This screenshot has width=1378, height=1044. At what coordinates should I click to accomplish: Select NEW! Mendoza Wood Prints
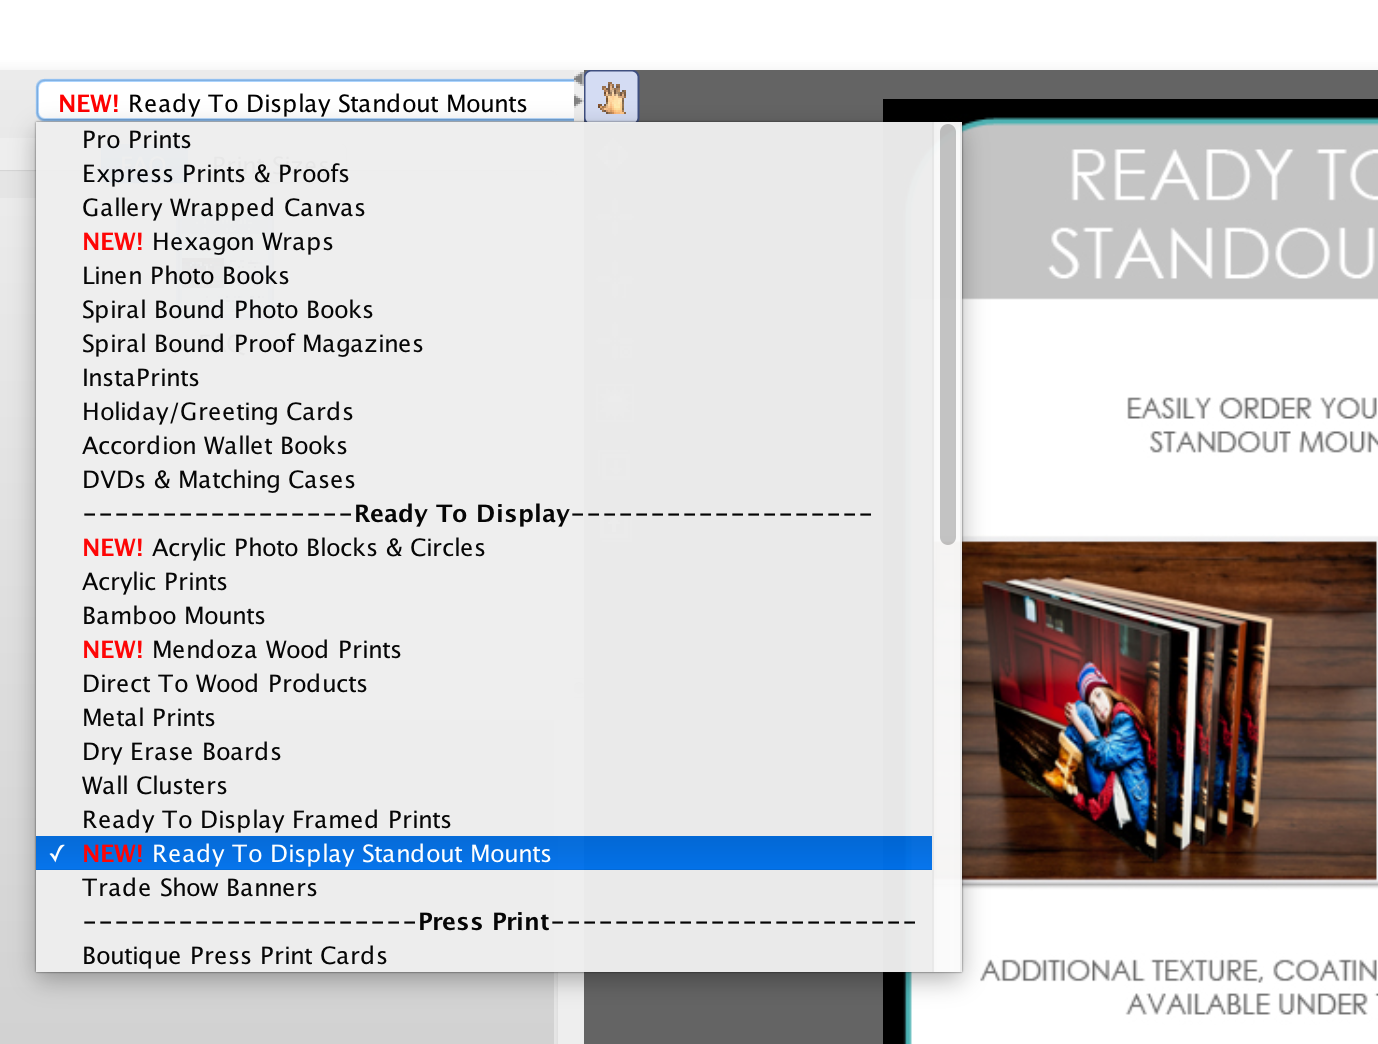pos(484,650)
